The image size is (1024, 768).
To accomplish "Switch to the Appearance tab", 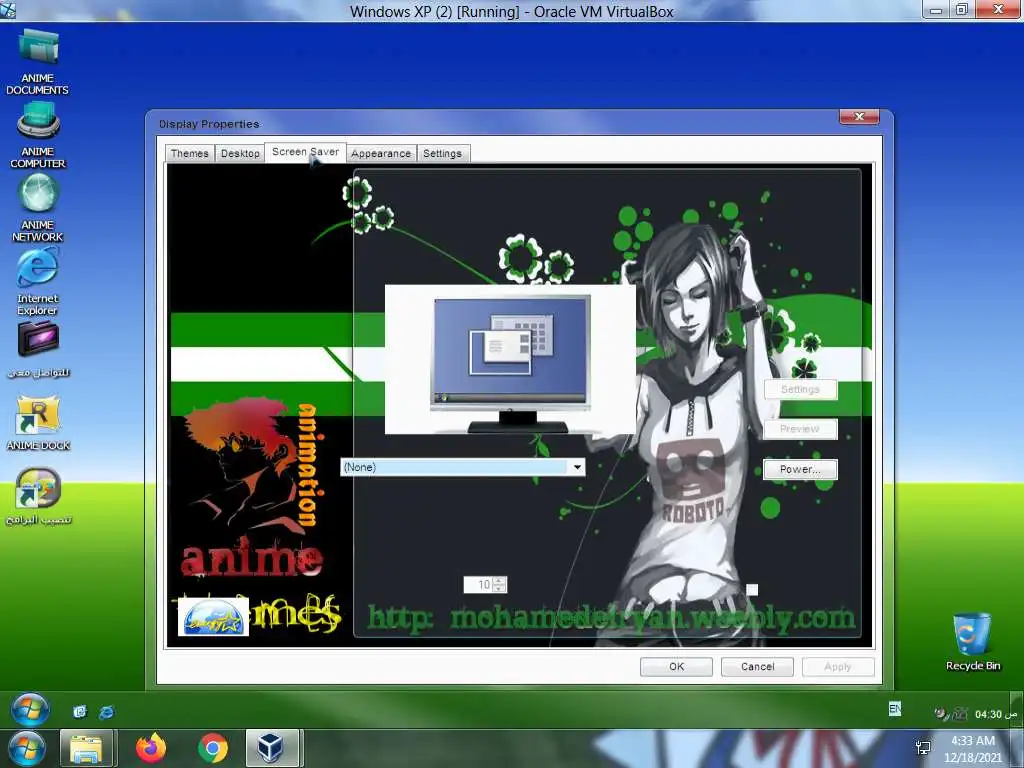I will [x=381, y=153].
